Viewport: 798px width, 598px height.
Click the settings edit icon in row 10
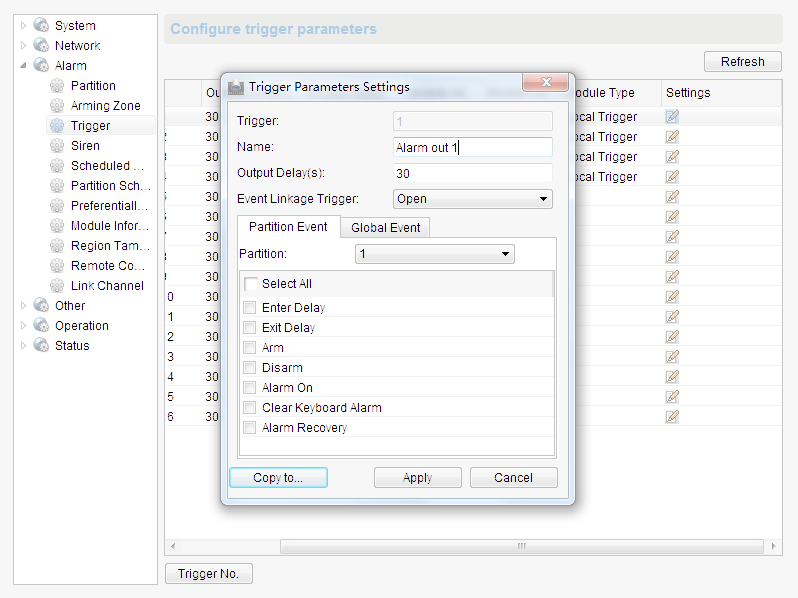tap(672, 296)
